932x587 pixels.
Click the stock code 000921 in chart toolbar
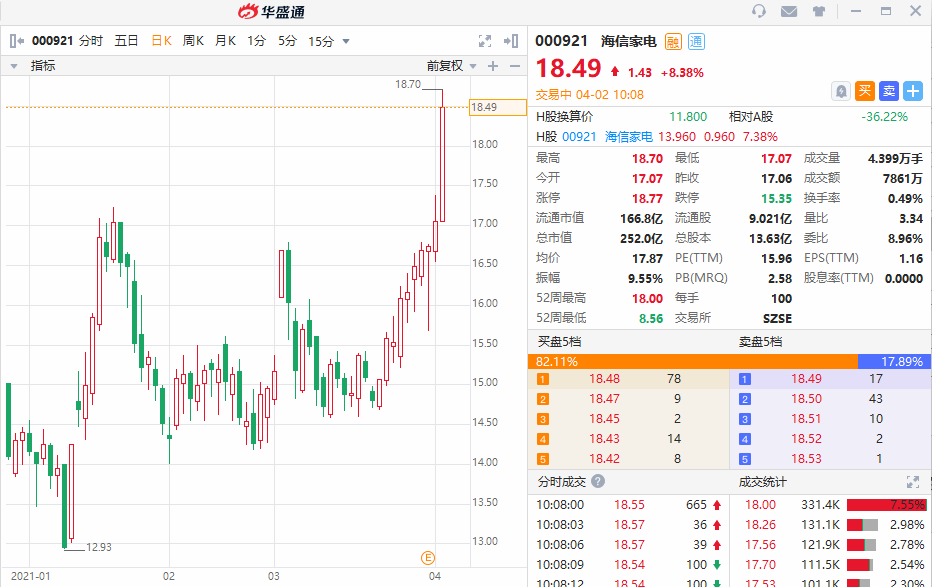point(52,41)
